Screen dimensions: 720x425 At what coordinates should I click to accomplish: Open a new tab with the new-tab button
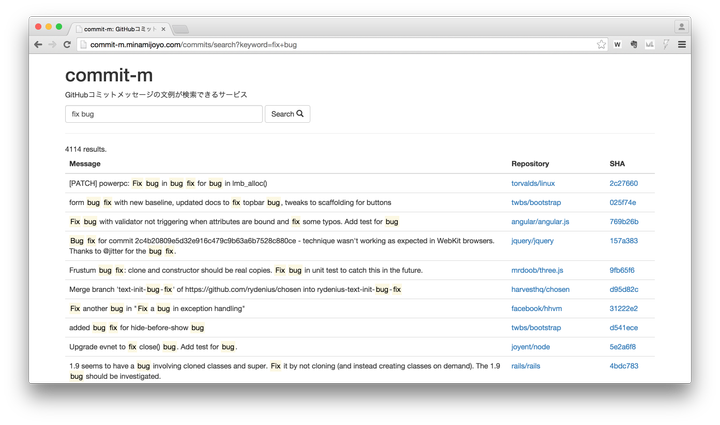point(180,29)
